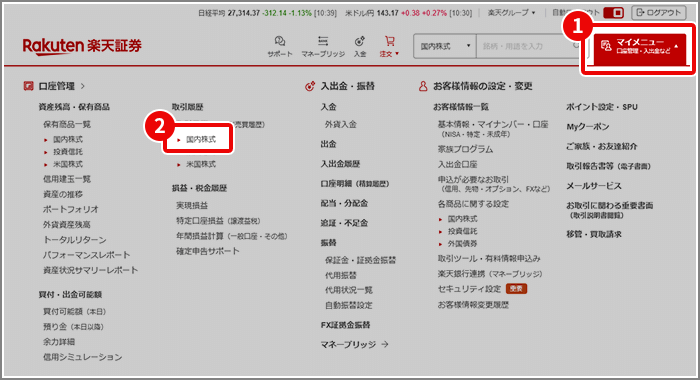Click the 入出金・振替 heading icon
The width and height of the screenshot is (700, 380).
coord(310,86)
